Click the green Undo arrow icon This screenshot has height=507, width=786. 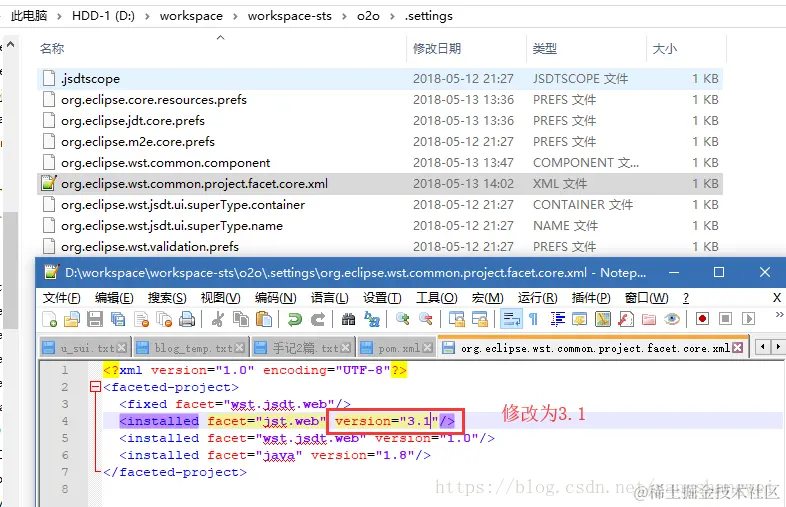(295, 319)
